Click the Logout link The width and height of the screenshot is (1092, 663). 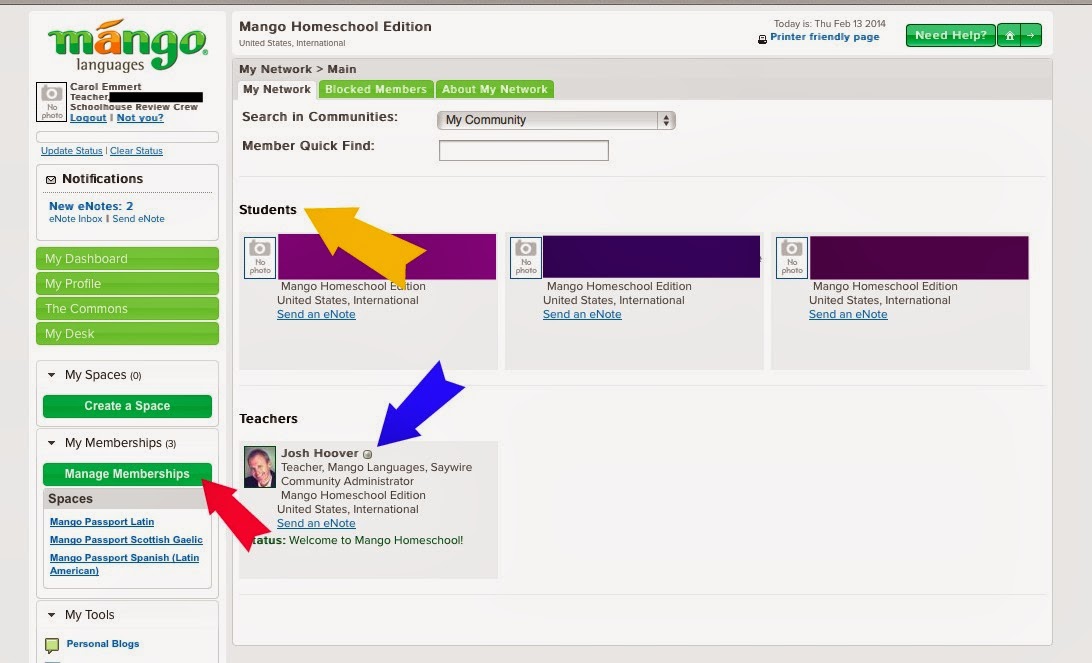coord(88,118)
